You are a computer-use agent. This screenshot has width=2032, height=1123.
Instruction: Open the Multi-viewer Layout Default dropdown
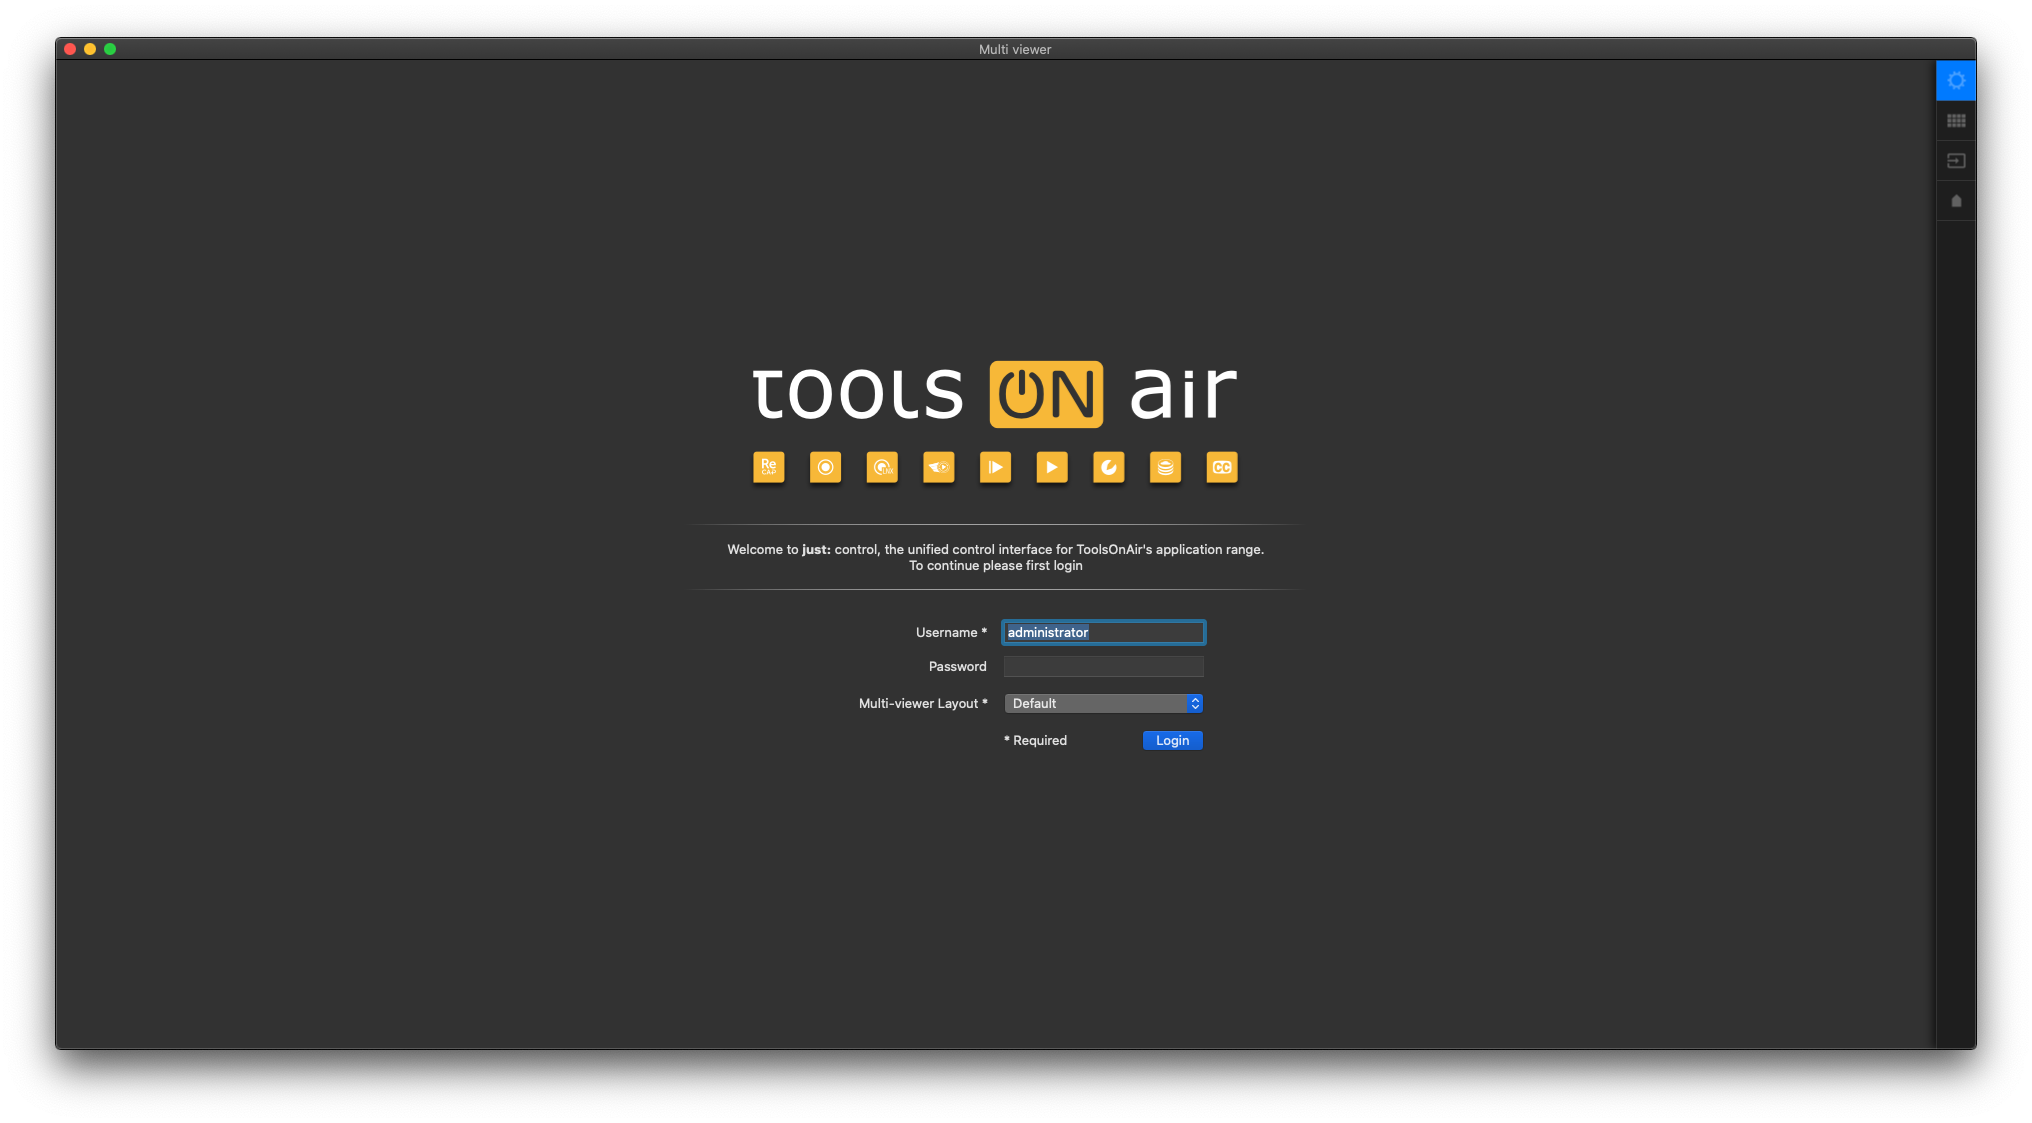[x=1104, y=703]
